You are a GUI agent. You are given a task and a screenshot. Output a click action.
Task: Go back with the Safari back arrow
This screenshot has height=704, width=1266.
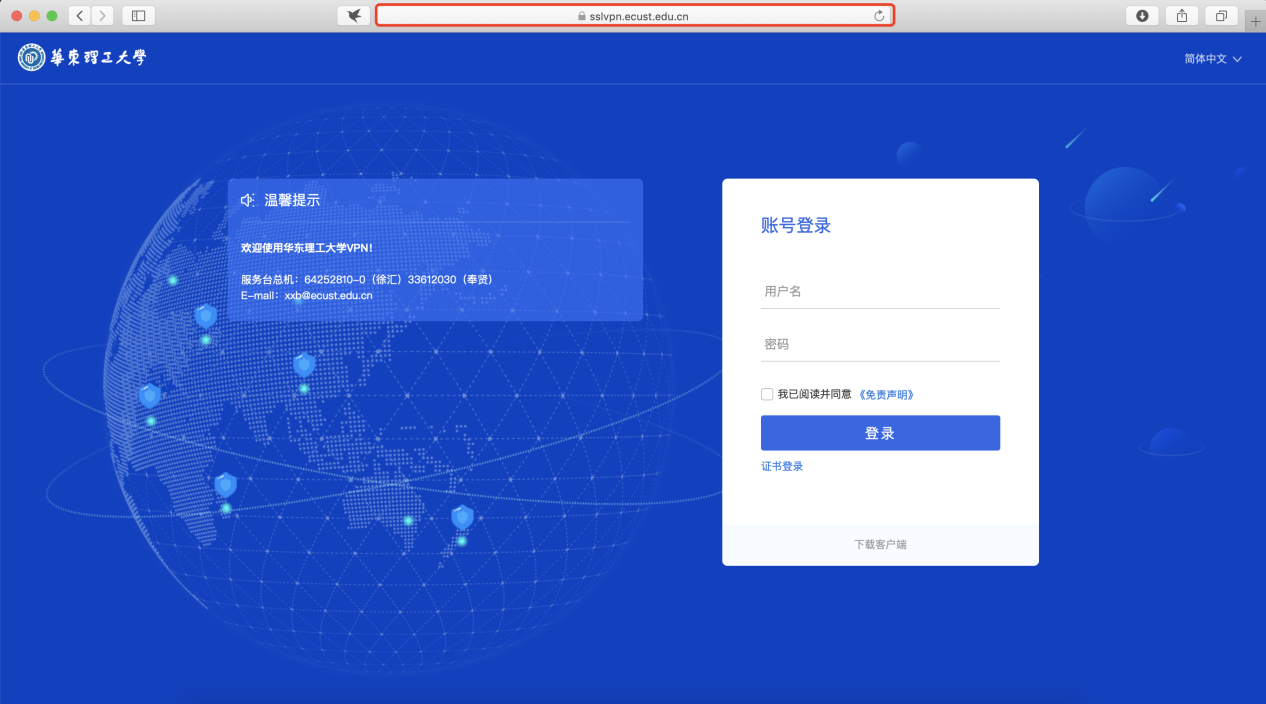pyautogui.click(x=80, y=16)
